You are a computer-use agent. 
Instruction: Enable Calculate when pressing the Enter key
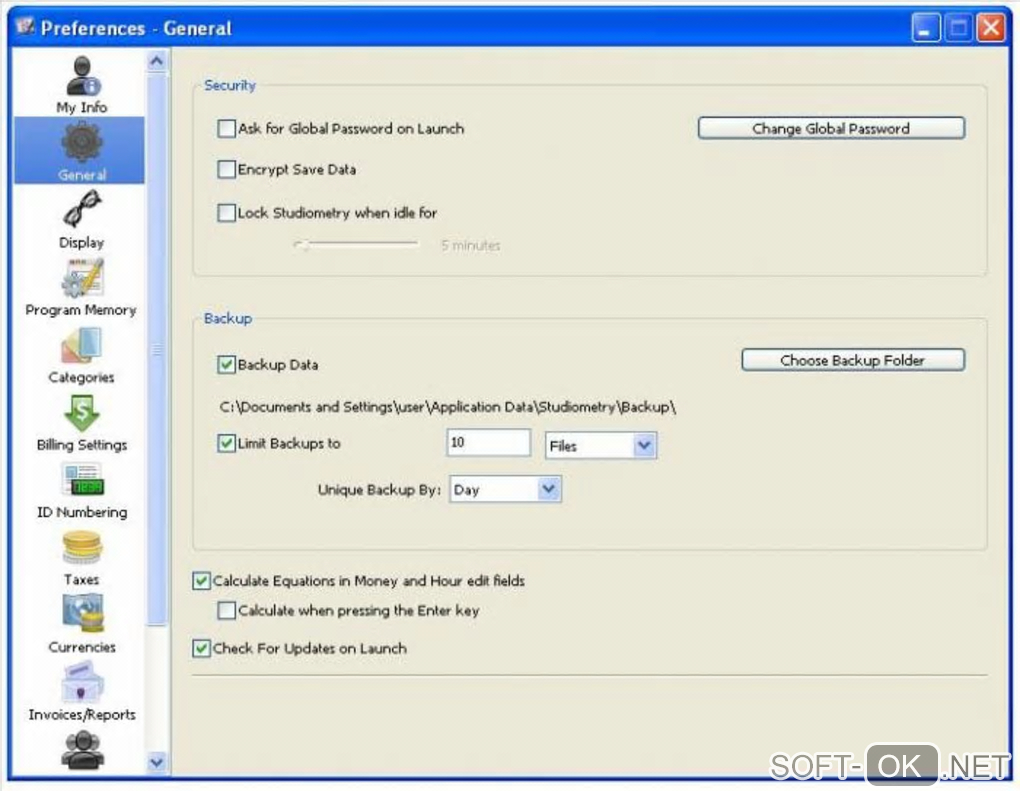226,610
